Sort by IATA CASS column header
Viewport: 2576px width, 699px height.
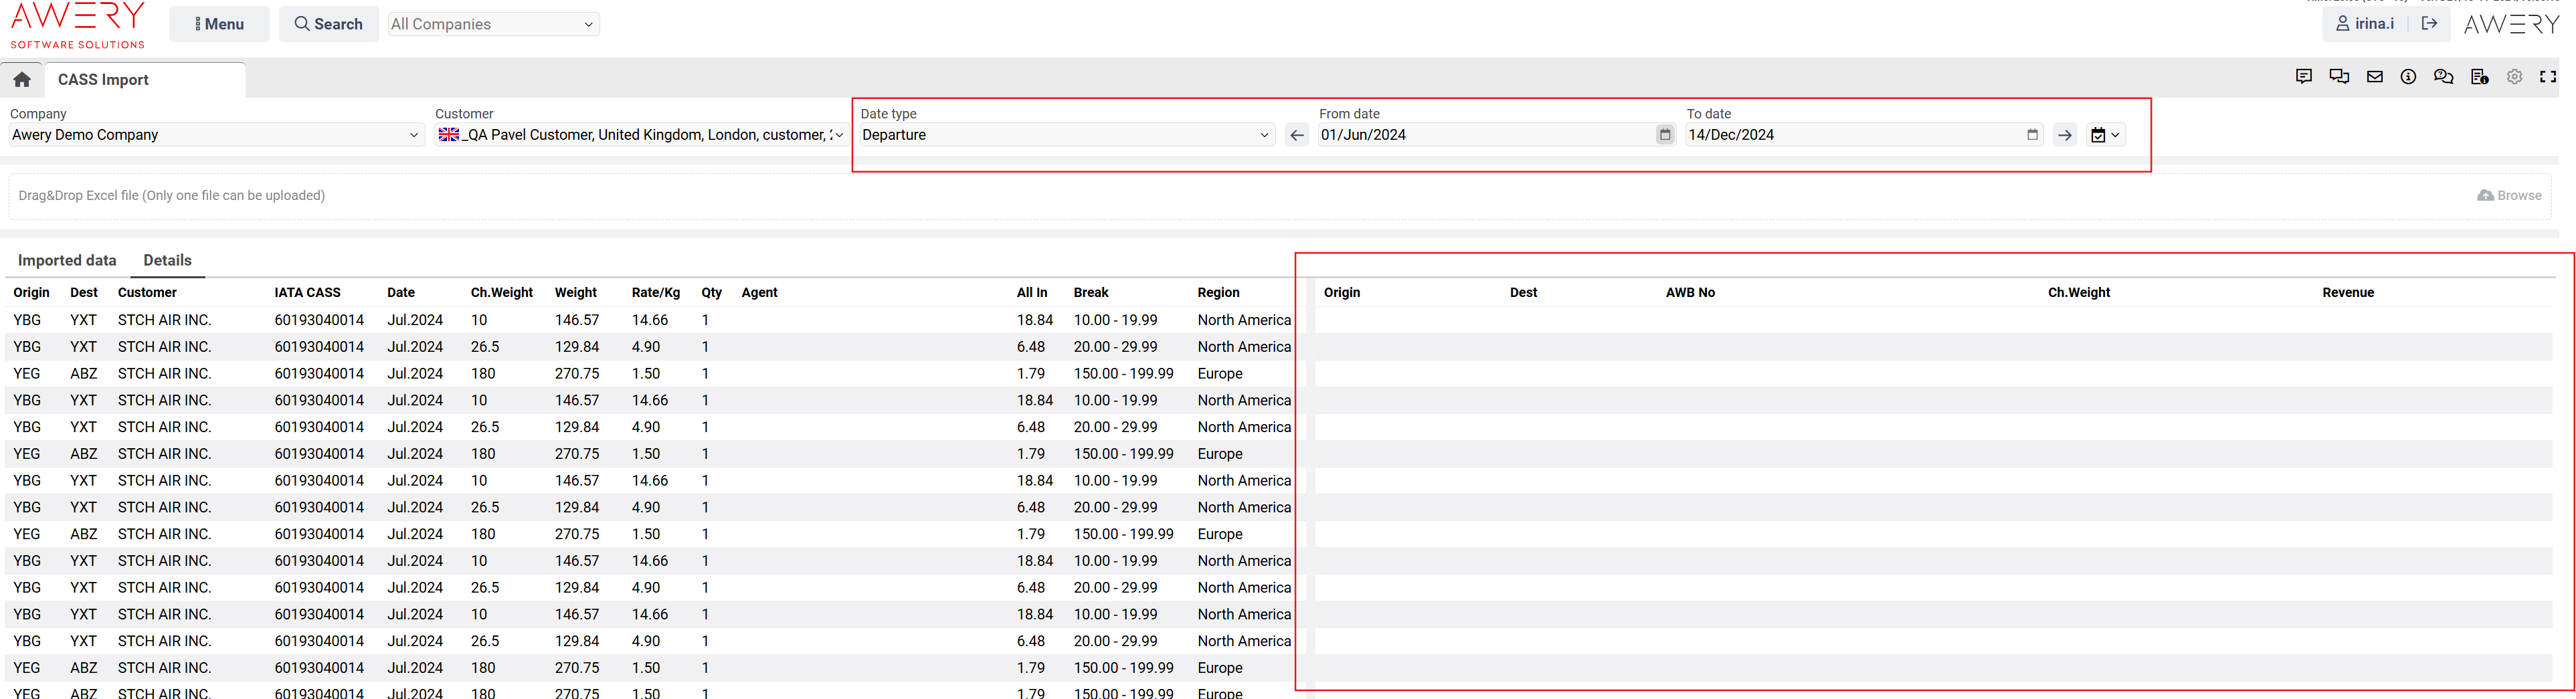307,293
